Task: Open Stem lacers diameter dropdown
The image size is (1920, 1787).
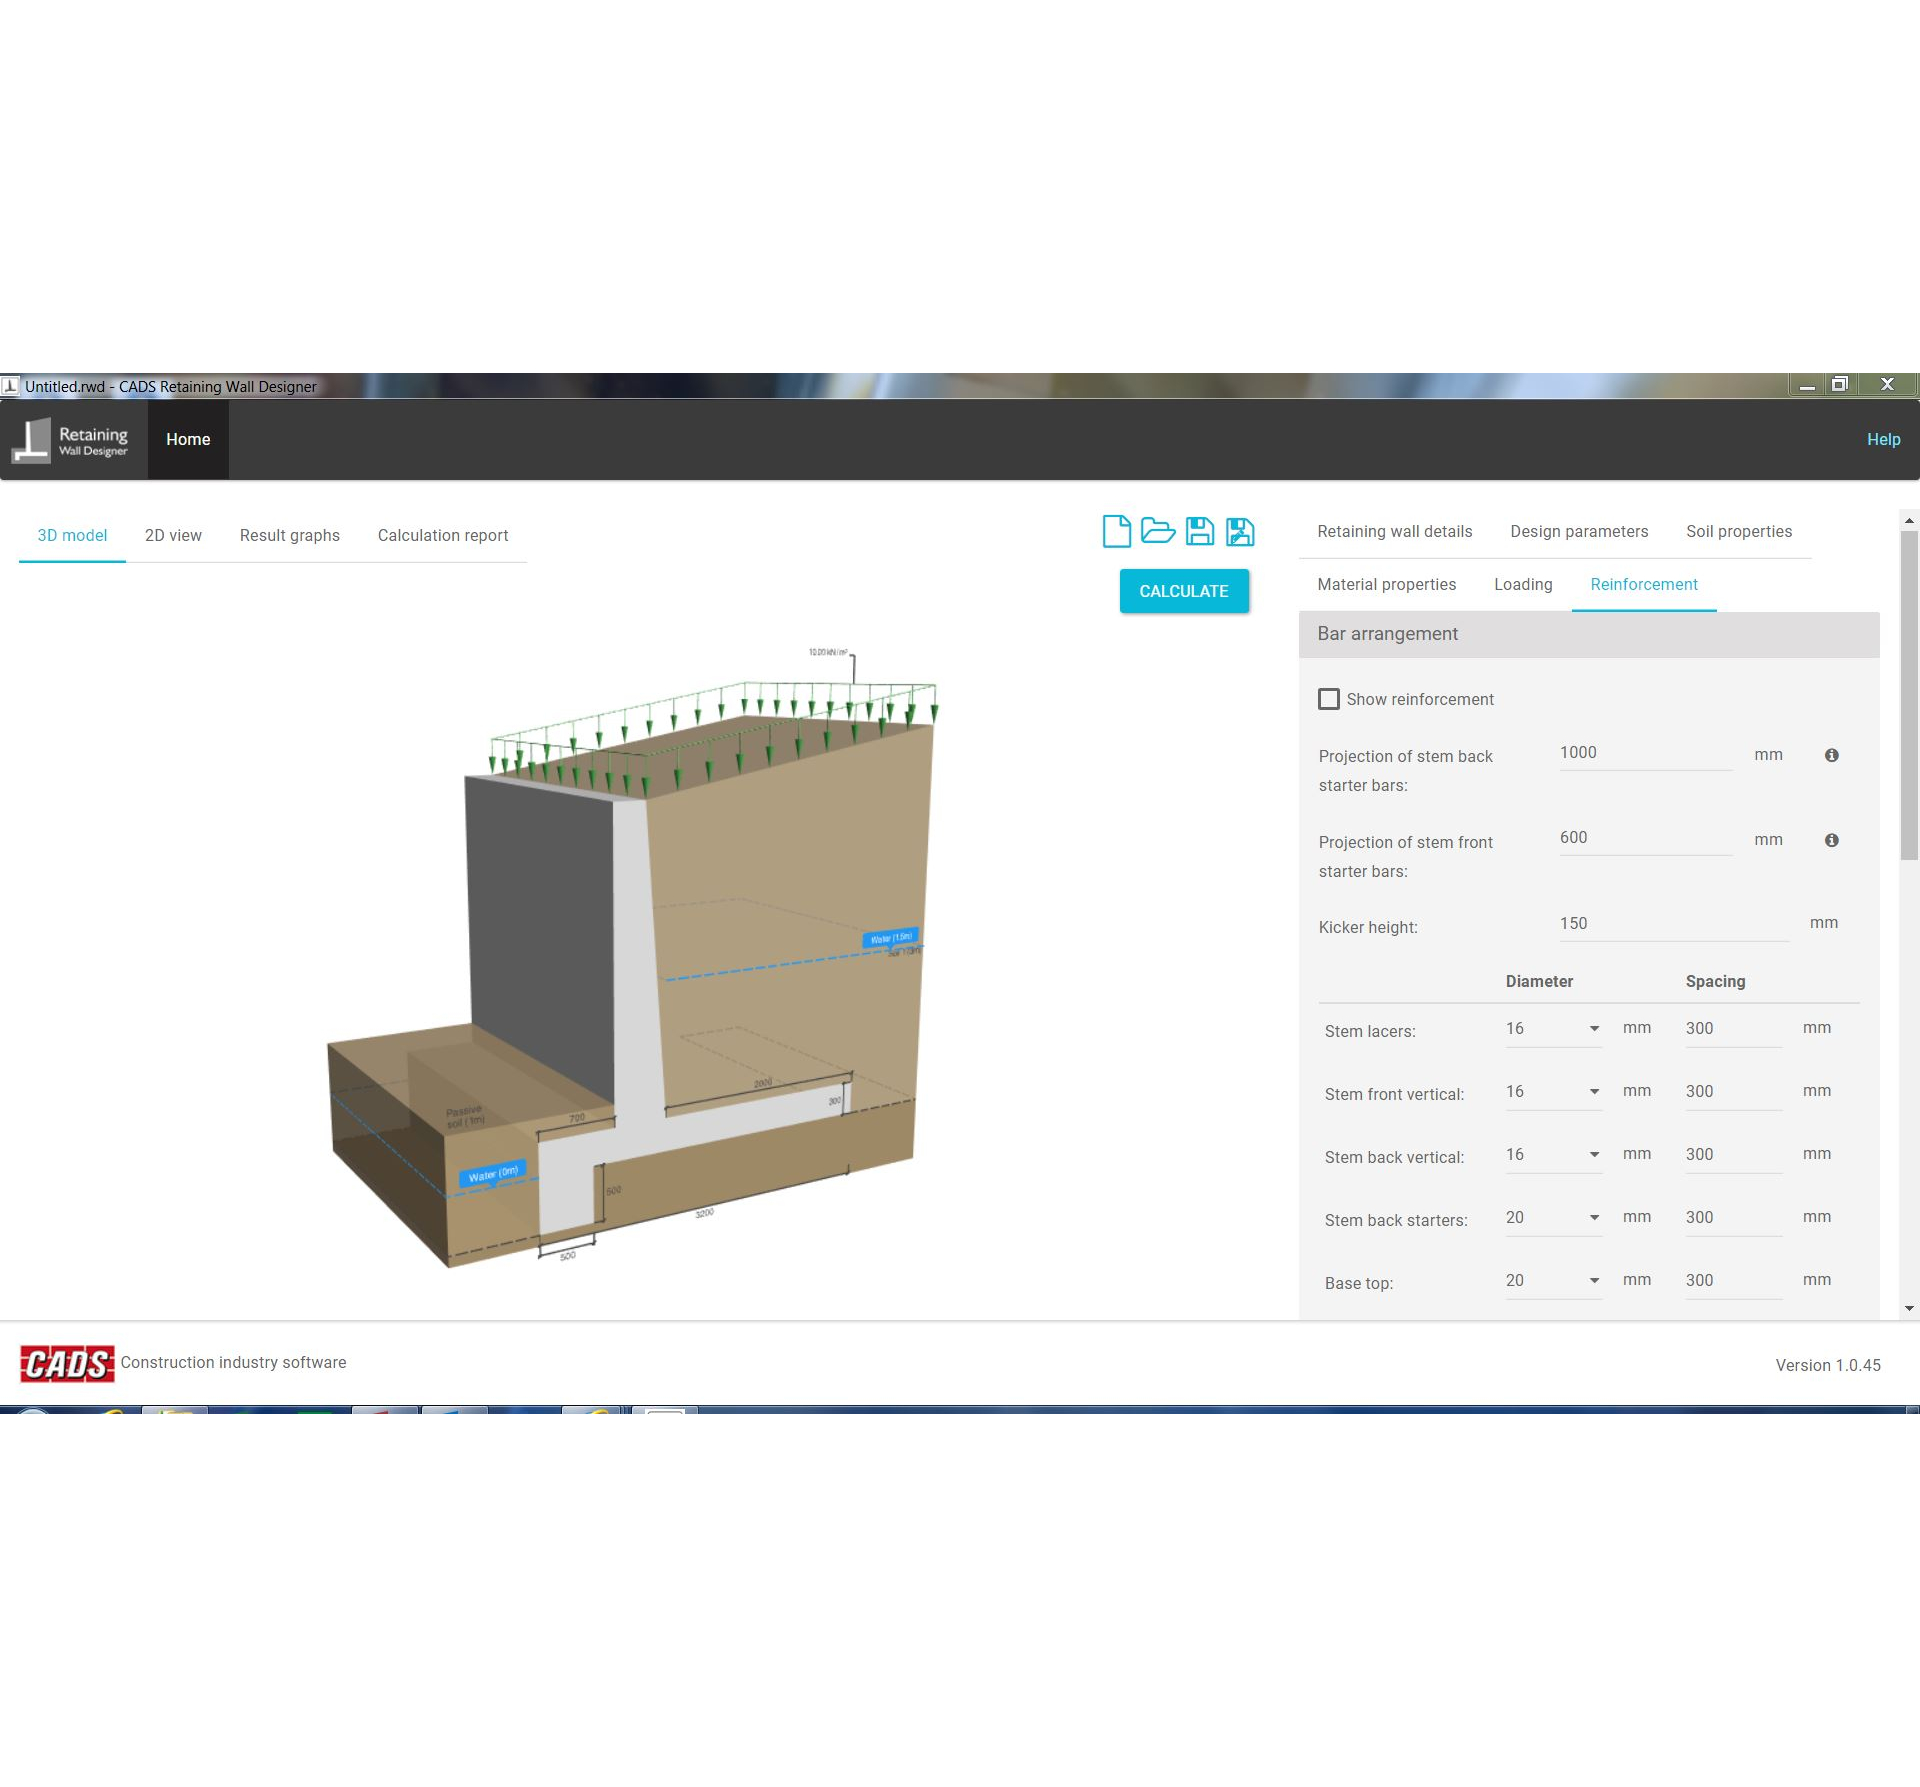Action: point(1553,1029)
